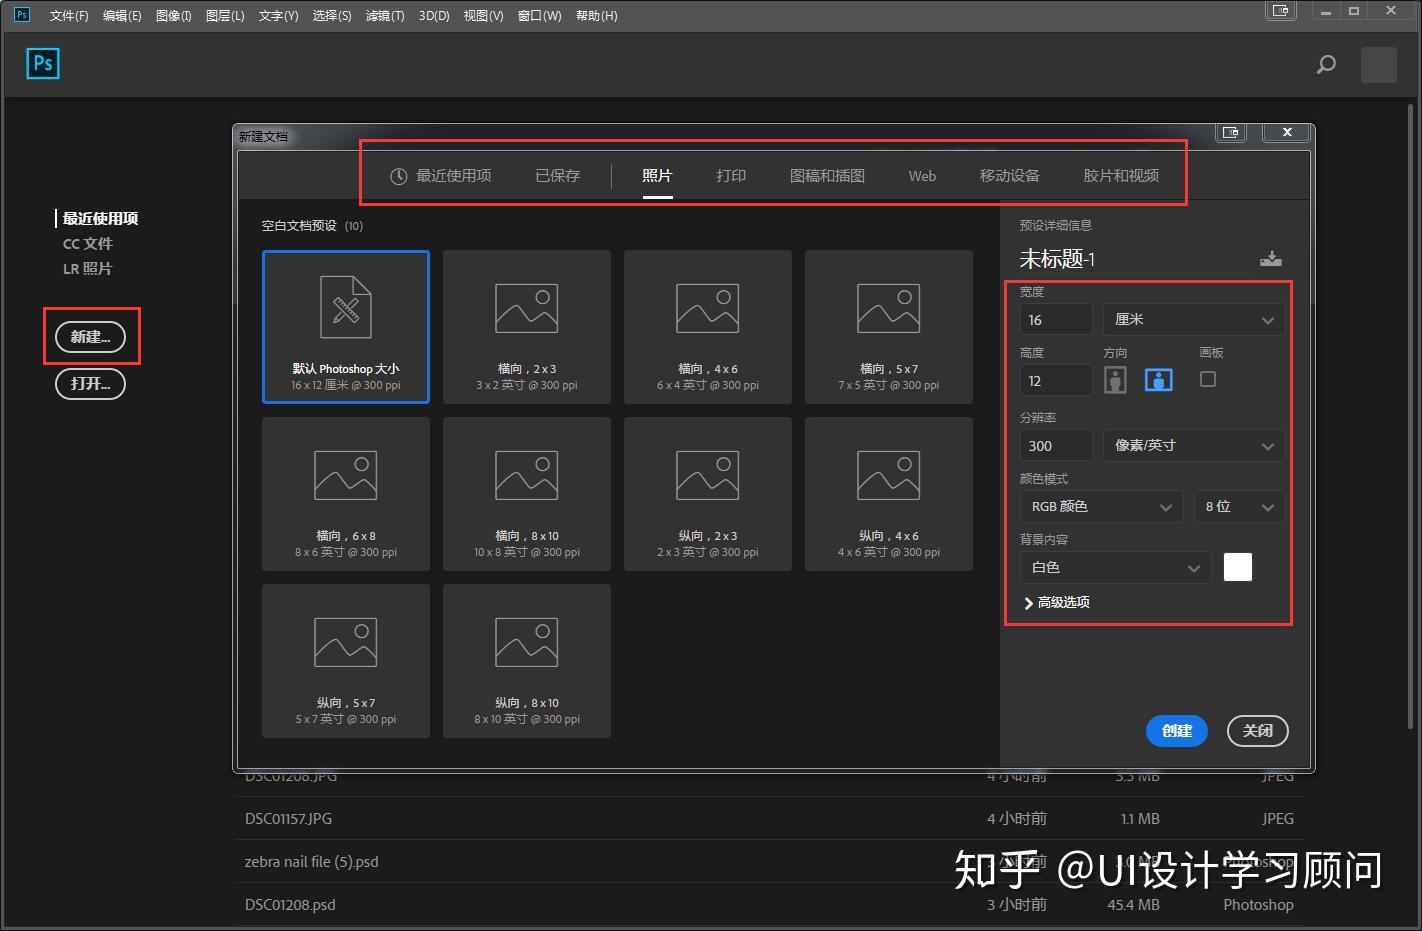Viewport: 1422px width, 931px height.
Task: Select 横向, 6 x 8 preset
Action: (346, 494)
